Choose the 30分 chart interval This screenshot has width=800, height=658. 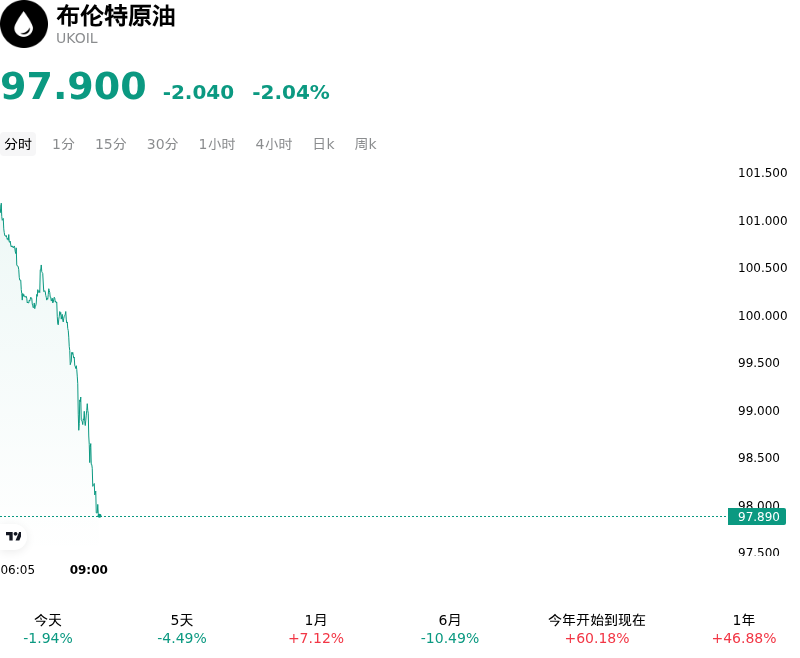coord(162,144)
